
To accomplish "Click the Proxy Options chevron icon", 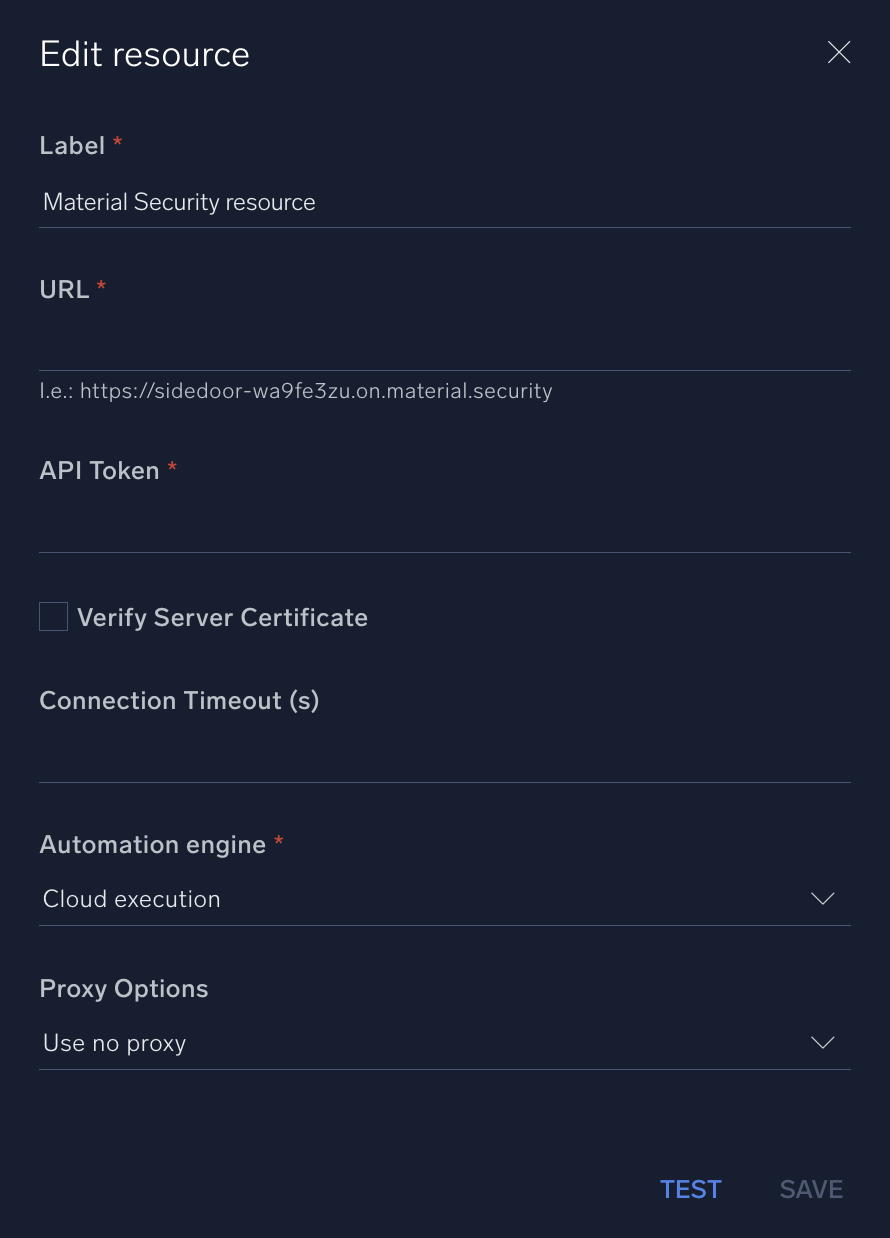I will click(822, 1042).
